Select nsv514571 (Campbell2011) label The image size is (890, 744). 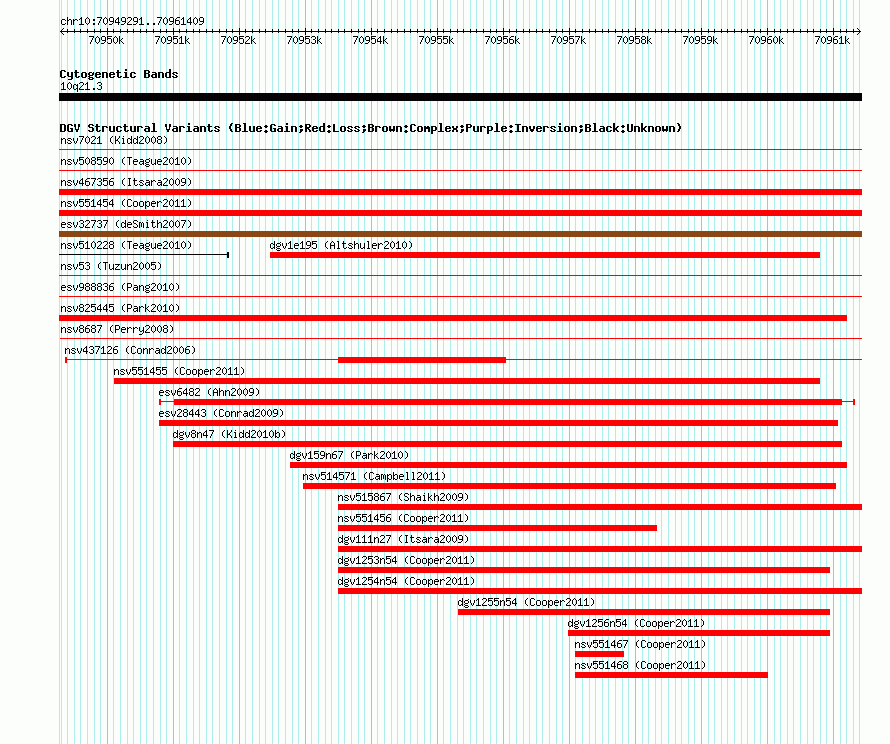(x=374, y=476)
